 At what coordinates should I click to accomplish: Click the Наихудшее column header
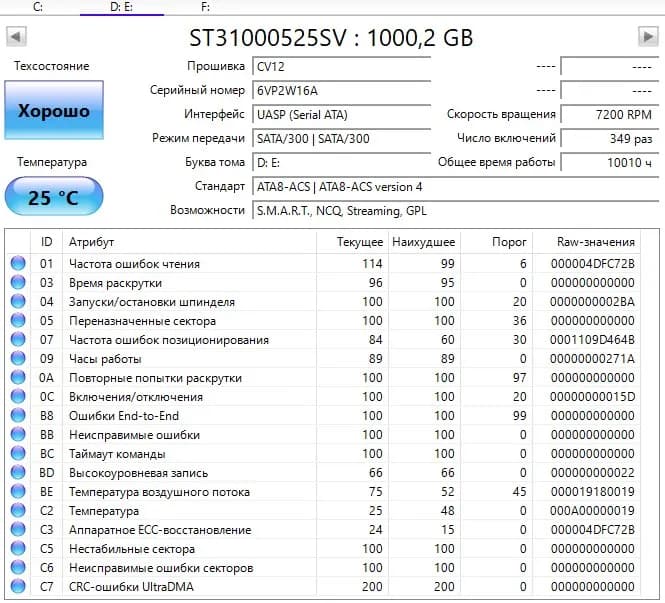[424, 242]
